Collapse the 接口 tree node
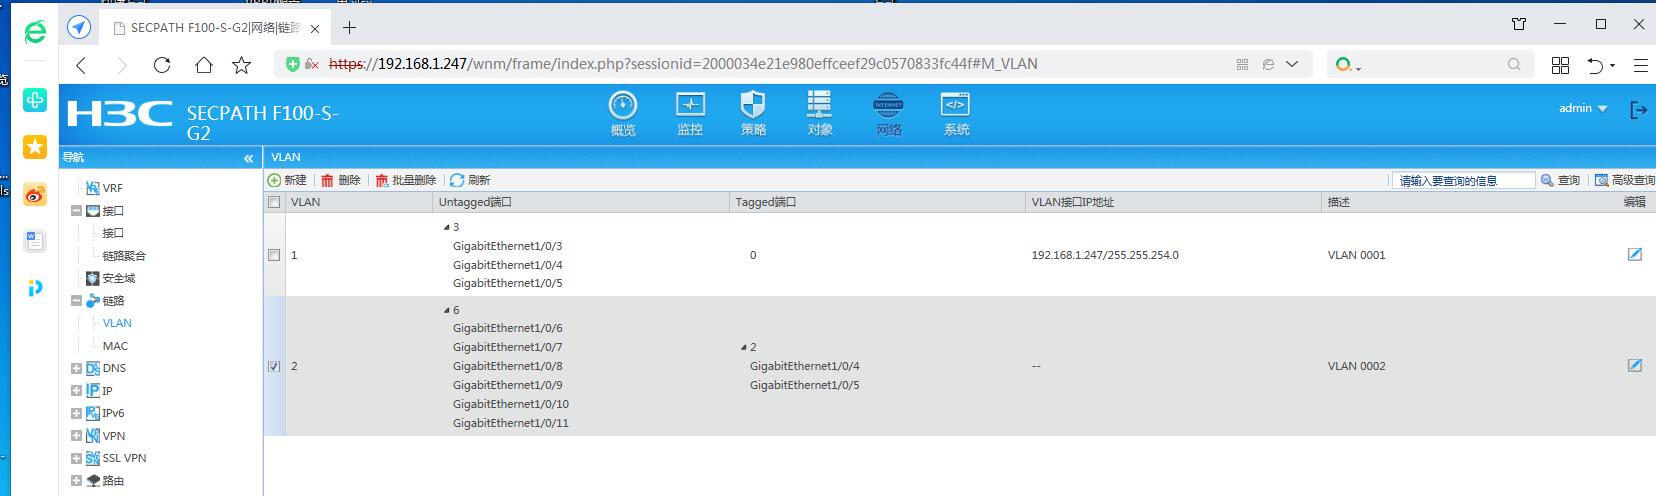This screenshot has height=496, width=1656. [x=76, y=211]
